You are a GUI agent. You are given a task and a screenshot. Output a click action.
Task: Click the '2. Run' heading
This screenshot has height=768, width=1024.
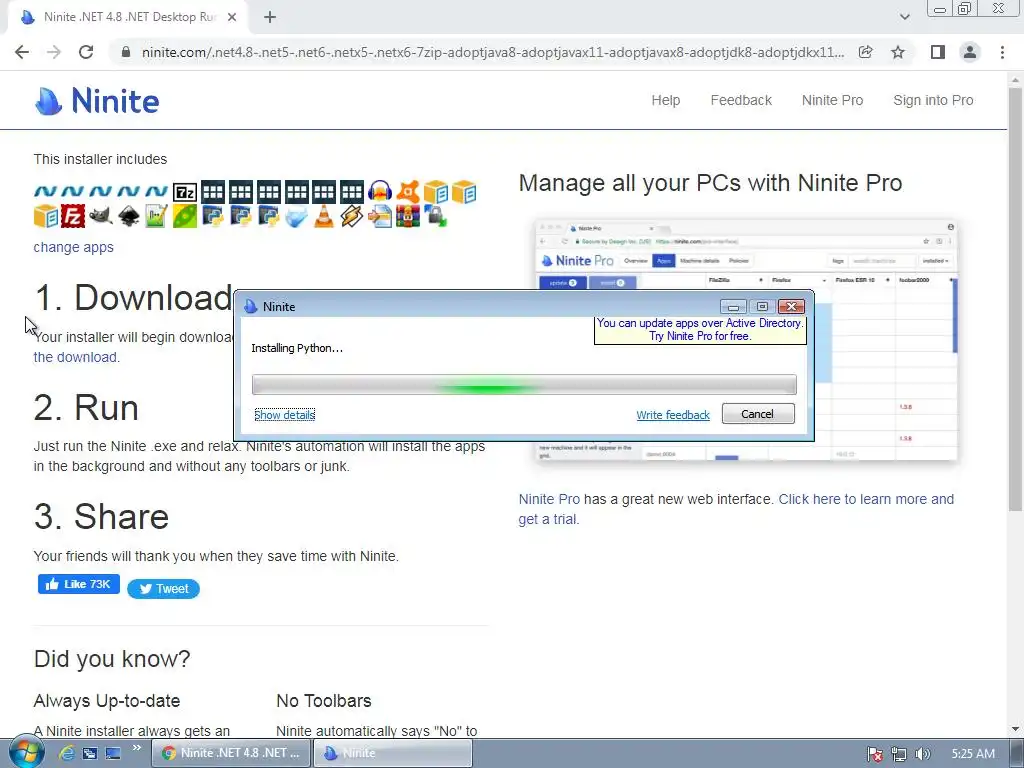click(x=86, y=408)
